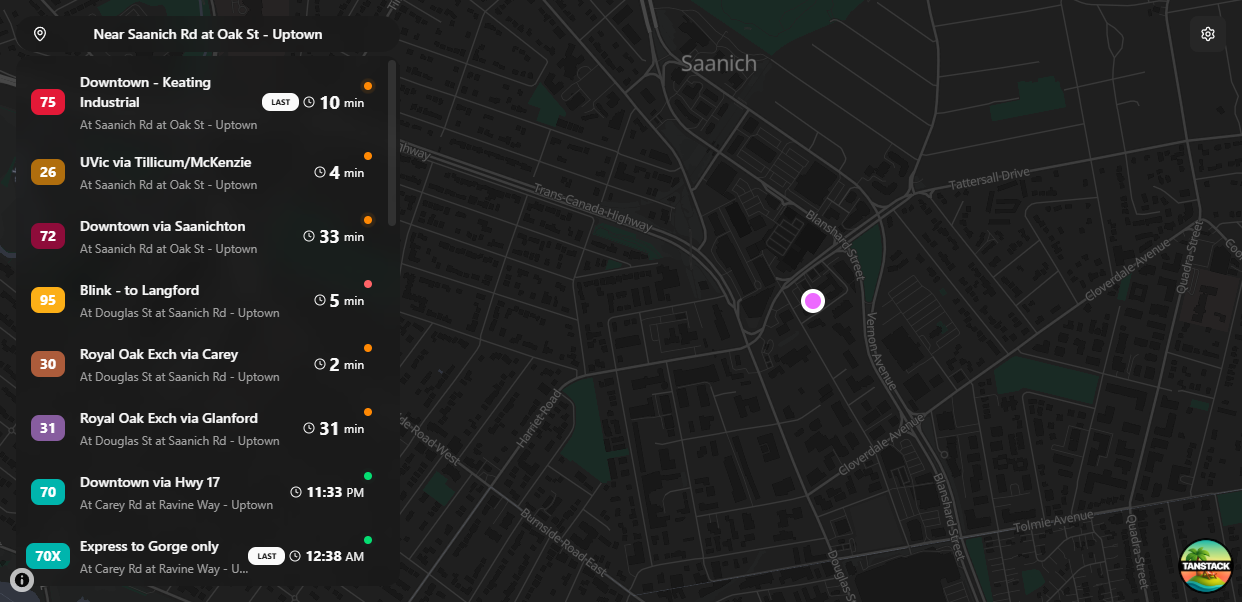Image resolution: width=1242 pixels, height=602 pixels.
Task: Click the purple route 31 badge
Action: click(x=48, y=429)
